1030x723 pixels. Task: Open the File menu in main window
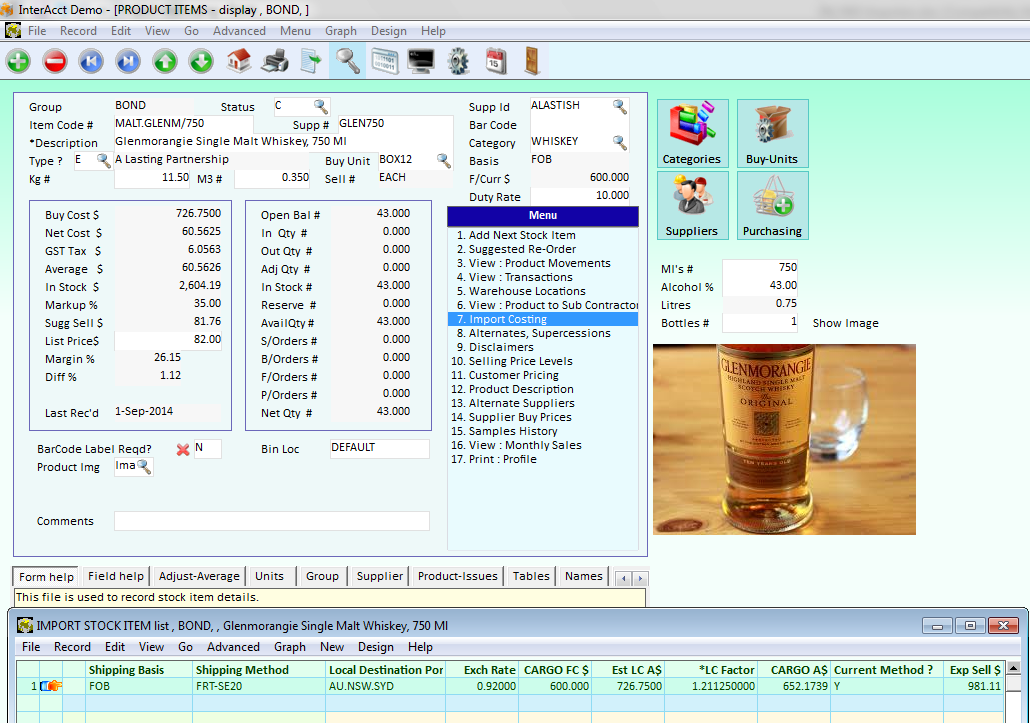coord(37,31)
